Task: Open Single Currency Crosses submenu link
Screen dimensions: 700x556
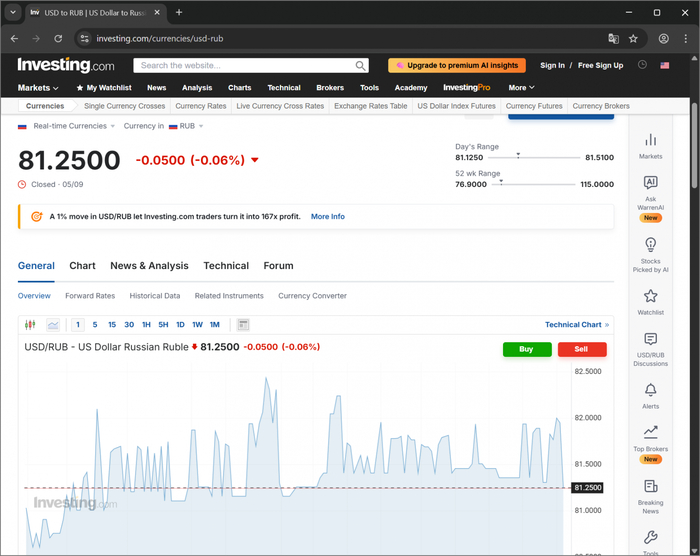Action: (124, 106)
